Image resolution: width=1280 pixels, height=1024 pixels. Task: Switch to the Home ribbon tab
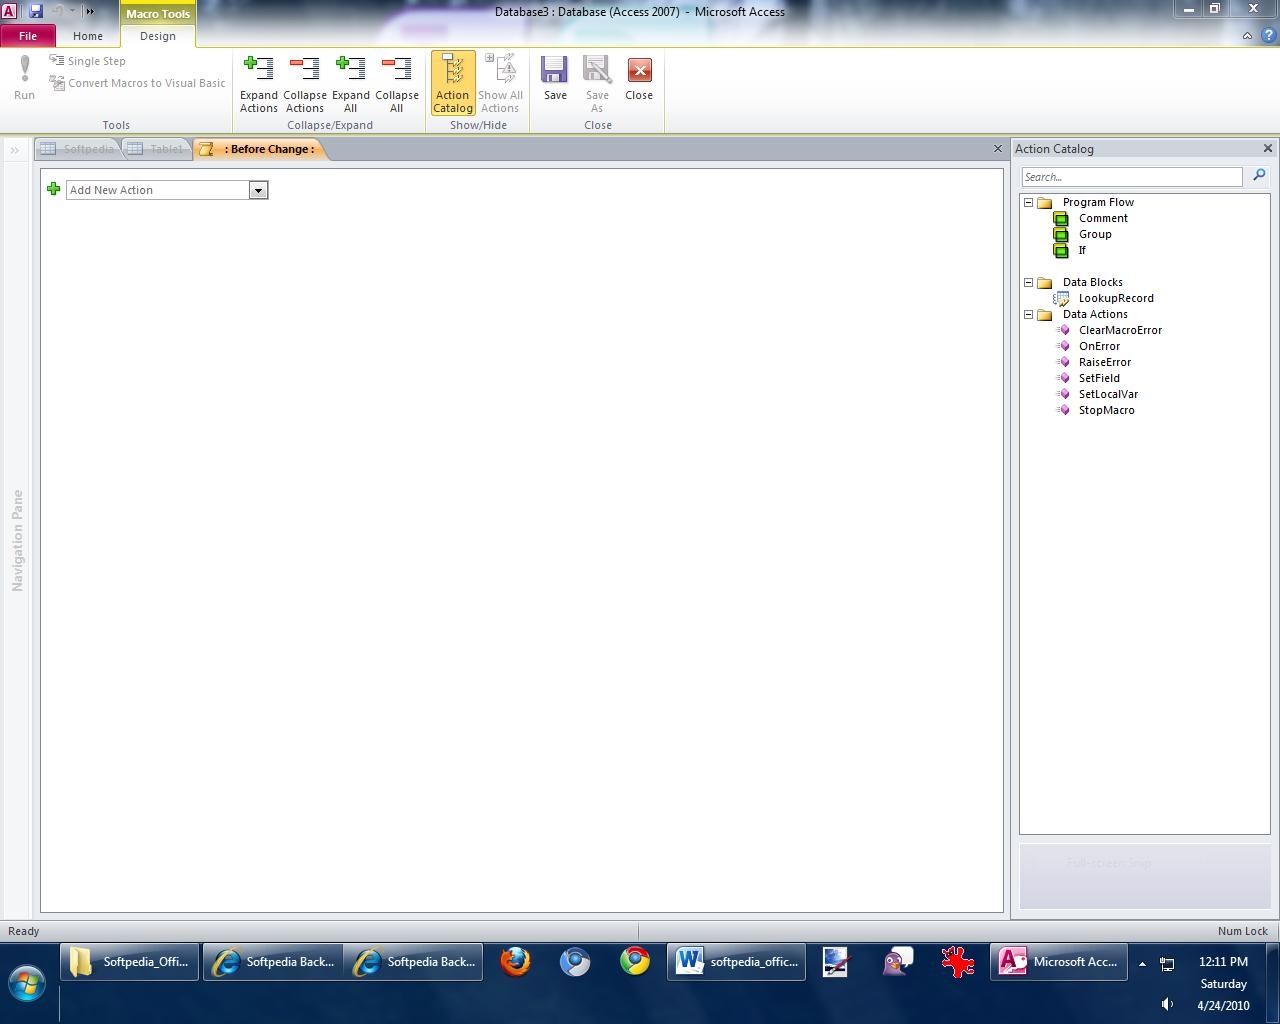point(88,36)
